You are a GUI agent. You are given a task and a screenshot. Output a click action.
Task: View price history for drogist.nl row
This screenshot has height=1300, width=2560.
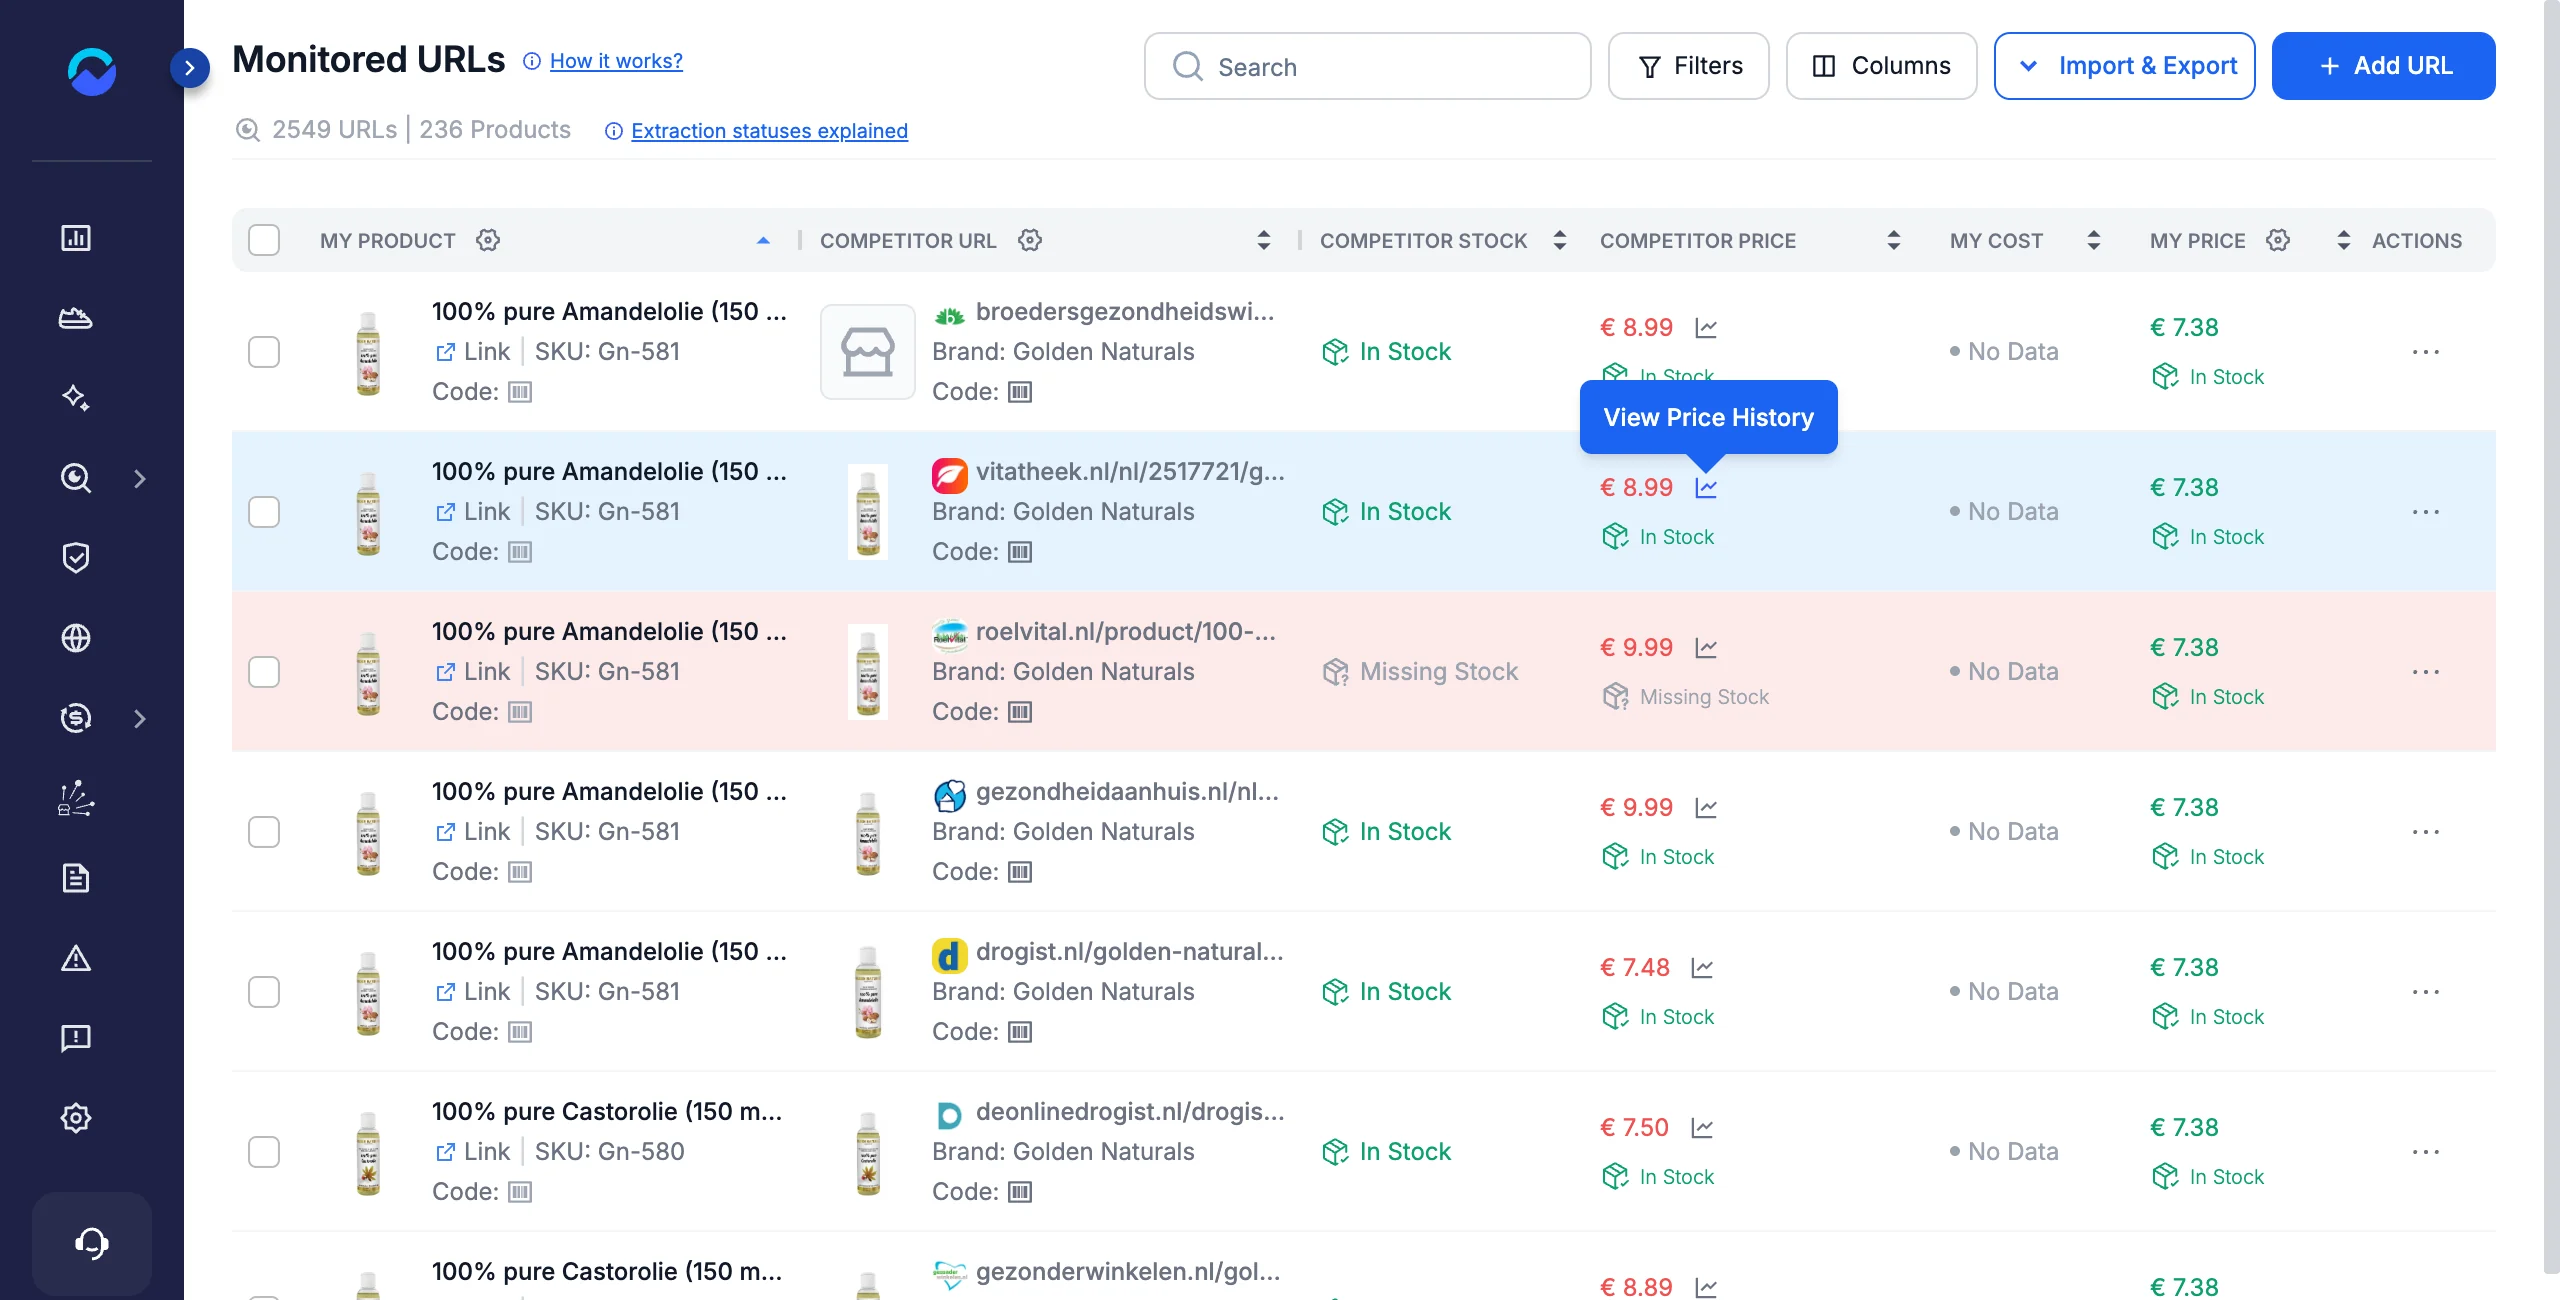click(1702, 968)
